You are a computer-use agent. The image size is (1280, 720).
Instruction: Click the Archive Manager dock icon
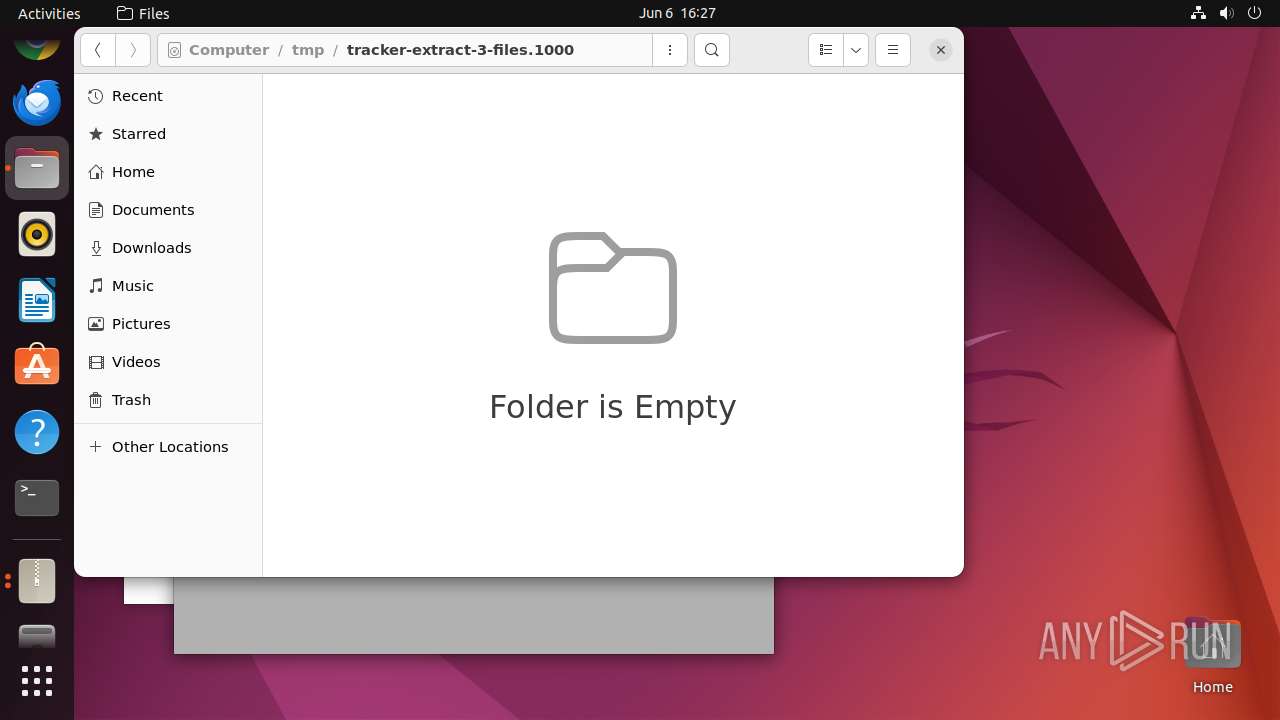coord(37,580)
